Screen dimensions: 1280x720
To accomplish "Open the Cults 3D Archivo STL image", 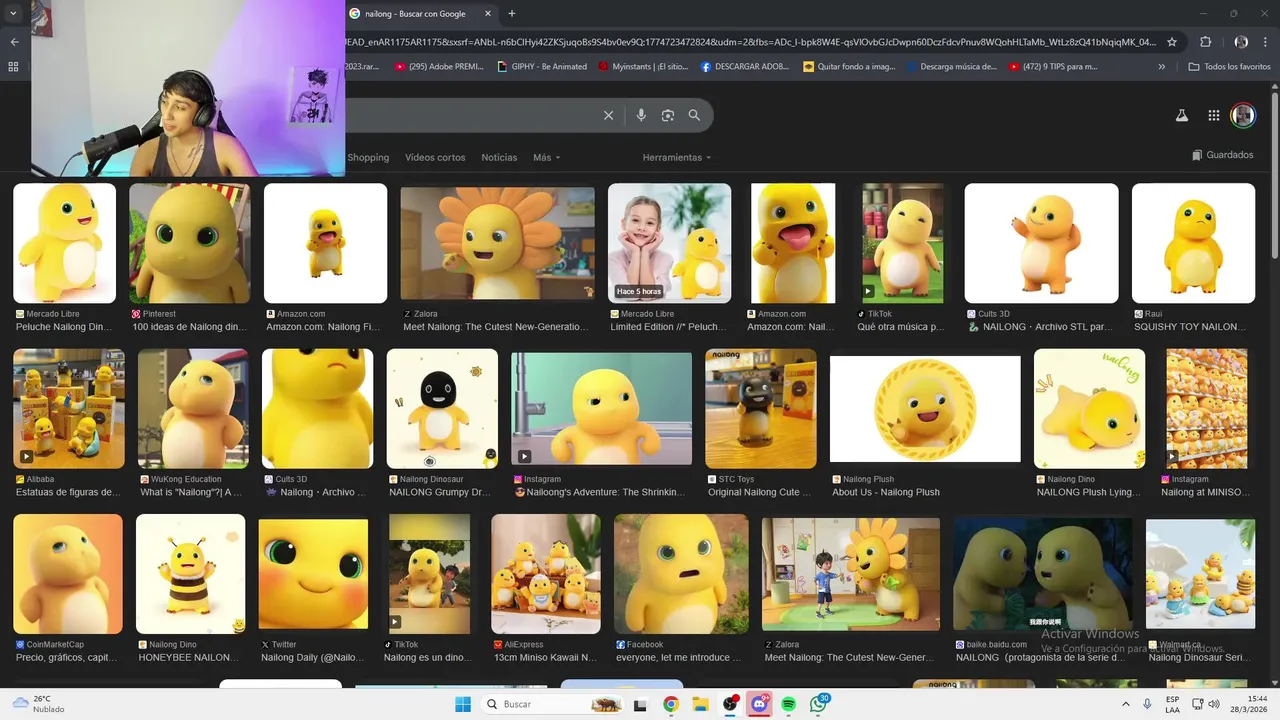I will point(1041,243).
